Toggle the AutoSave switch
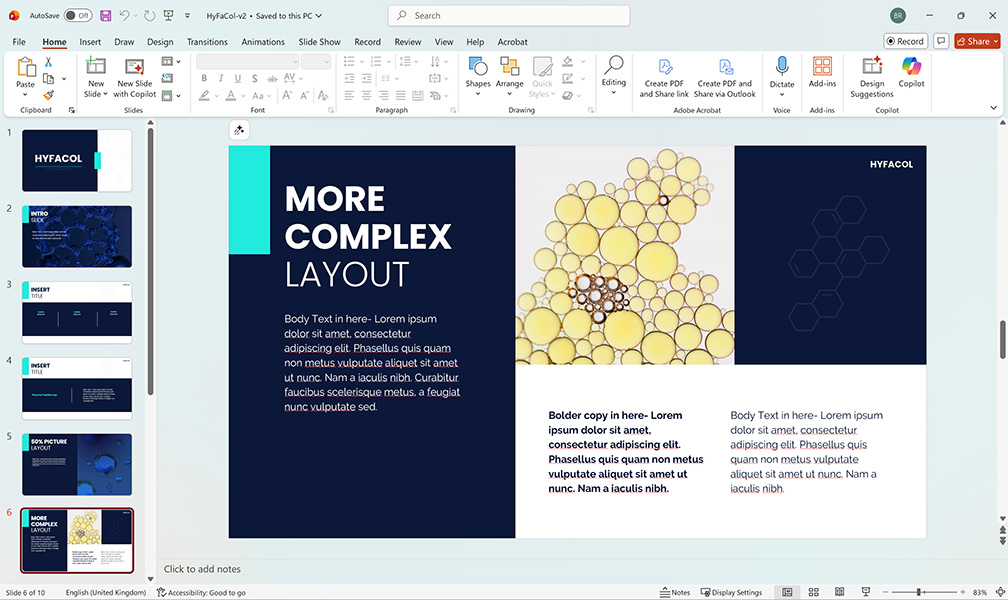This screenshot has width=1008, height=600. (77, 16)
